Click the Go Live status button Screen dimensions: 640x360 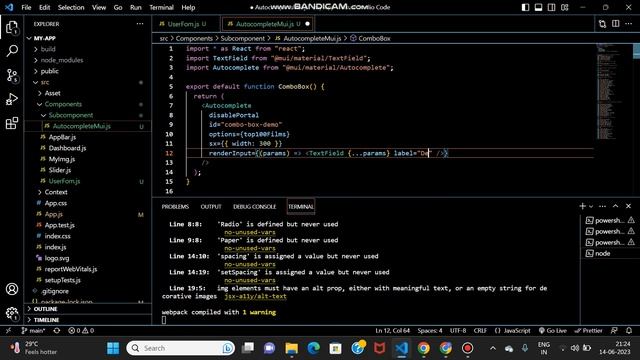coord(552,331)
